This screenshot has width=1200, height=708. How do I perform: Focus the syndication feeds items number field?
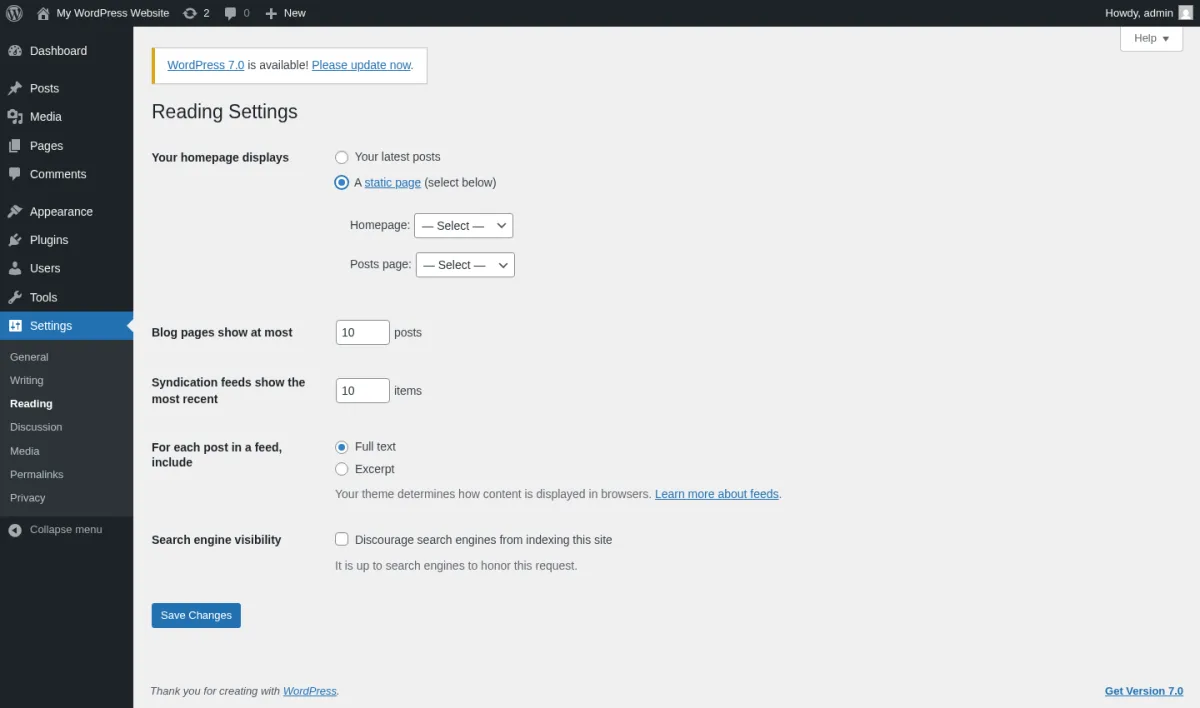363,391
